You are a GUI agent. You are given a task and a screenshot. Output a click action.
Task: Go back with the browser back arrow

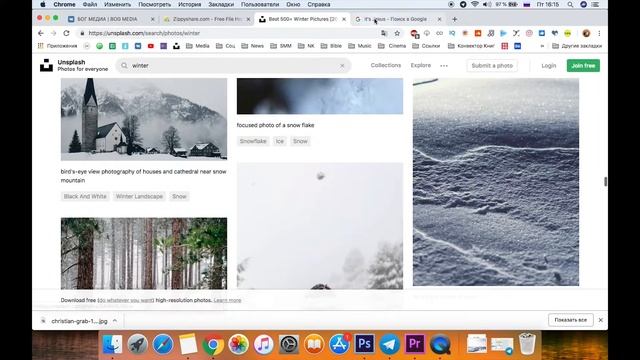click(x=40, y=33)
